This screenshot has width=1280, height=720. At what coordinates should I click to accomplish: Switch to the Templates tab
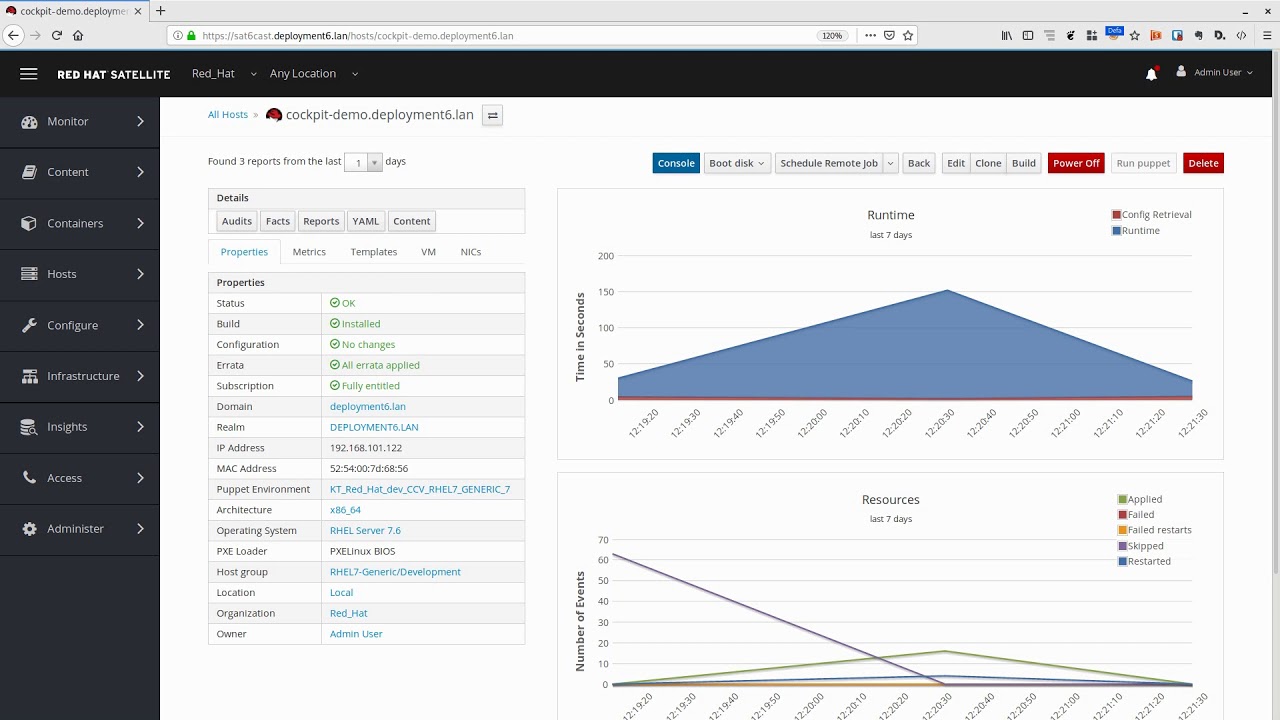pyautogui.click(x=374, y=252)
